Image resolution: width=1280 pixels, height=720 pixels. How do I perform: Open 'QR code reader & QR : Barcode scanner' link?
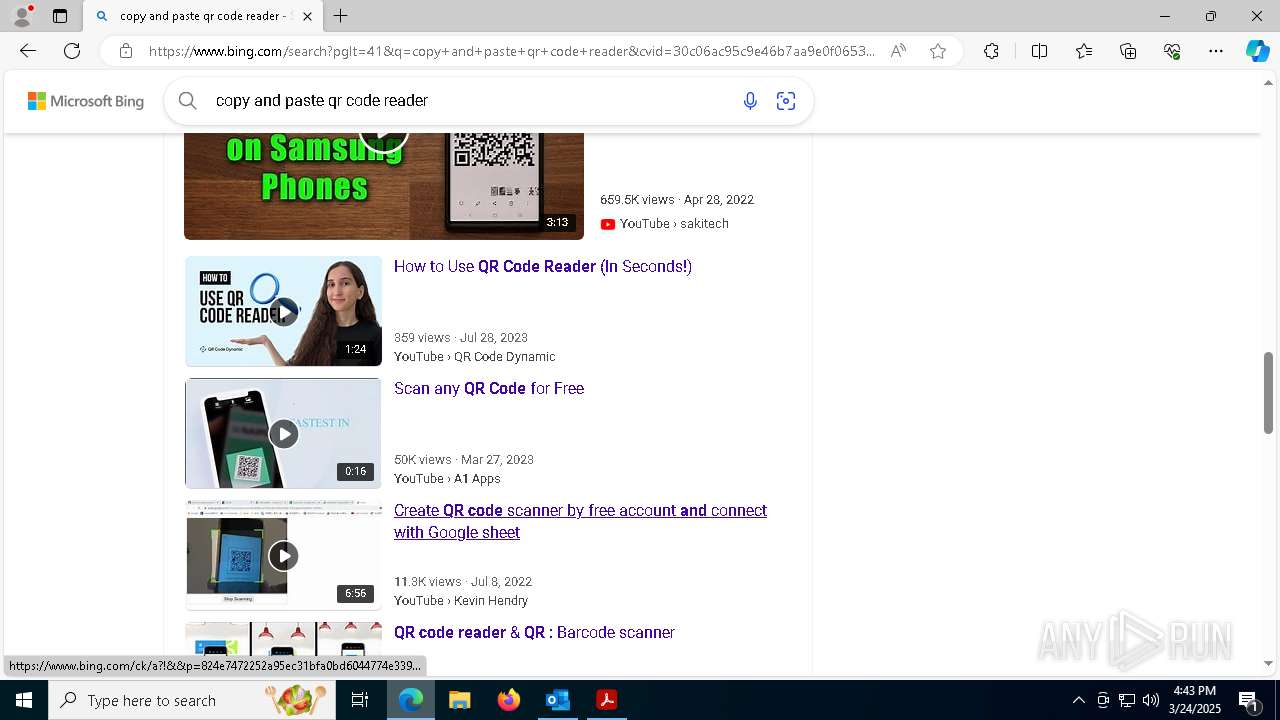(x=534, y=632)
